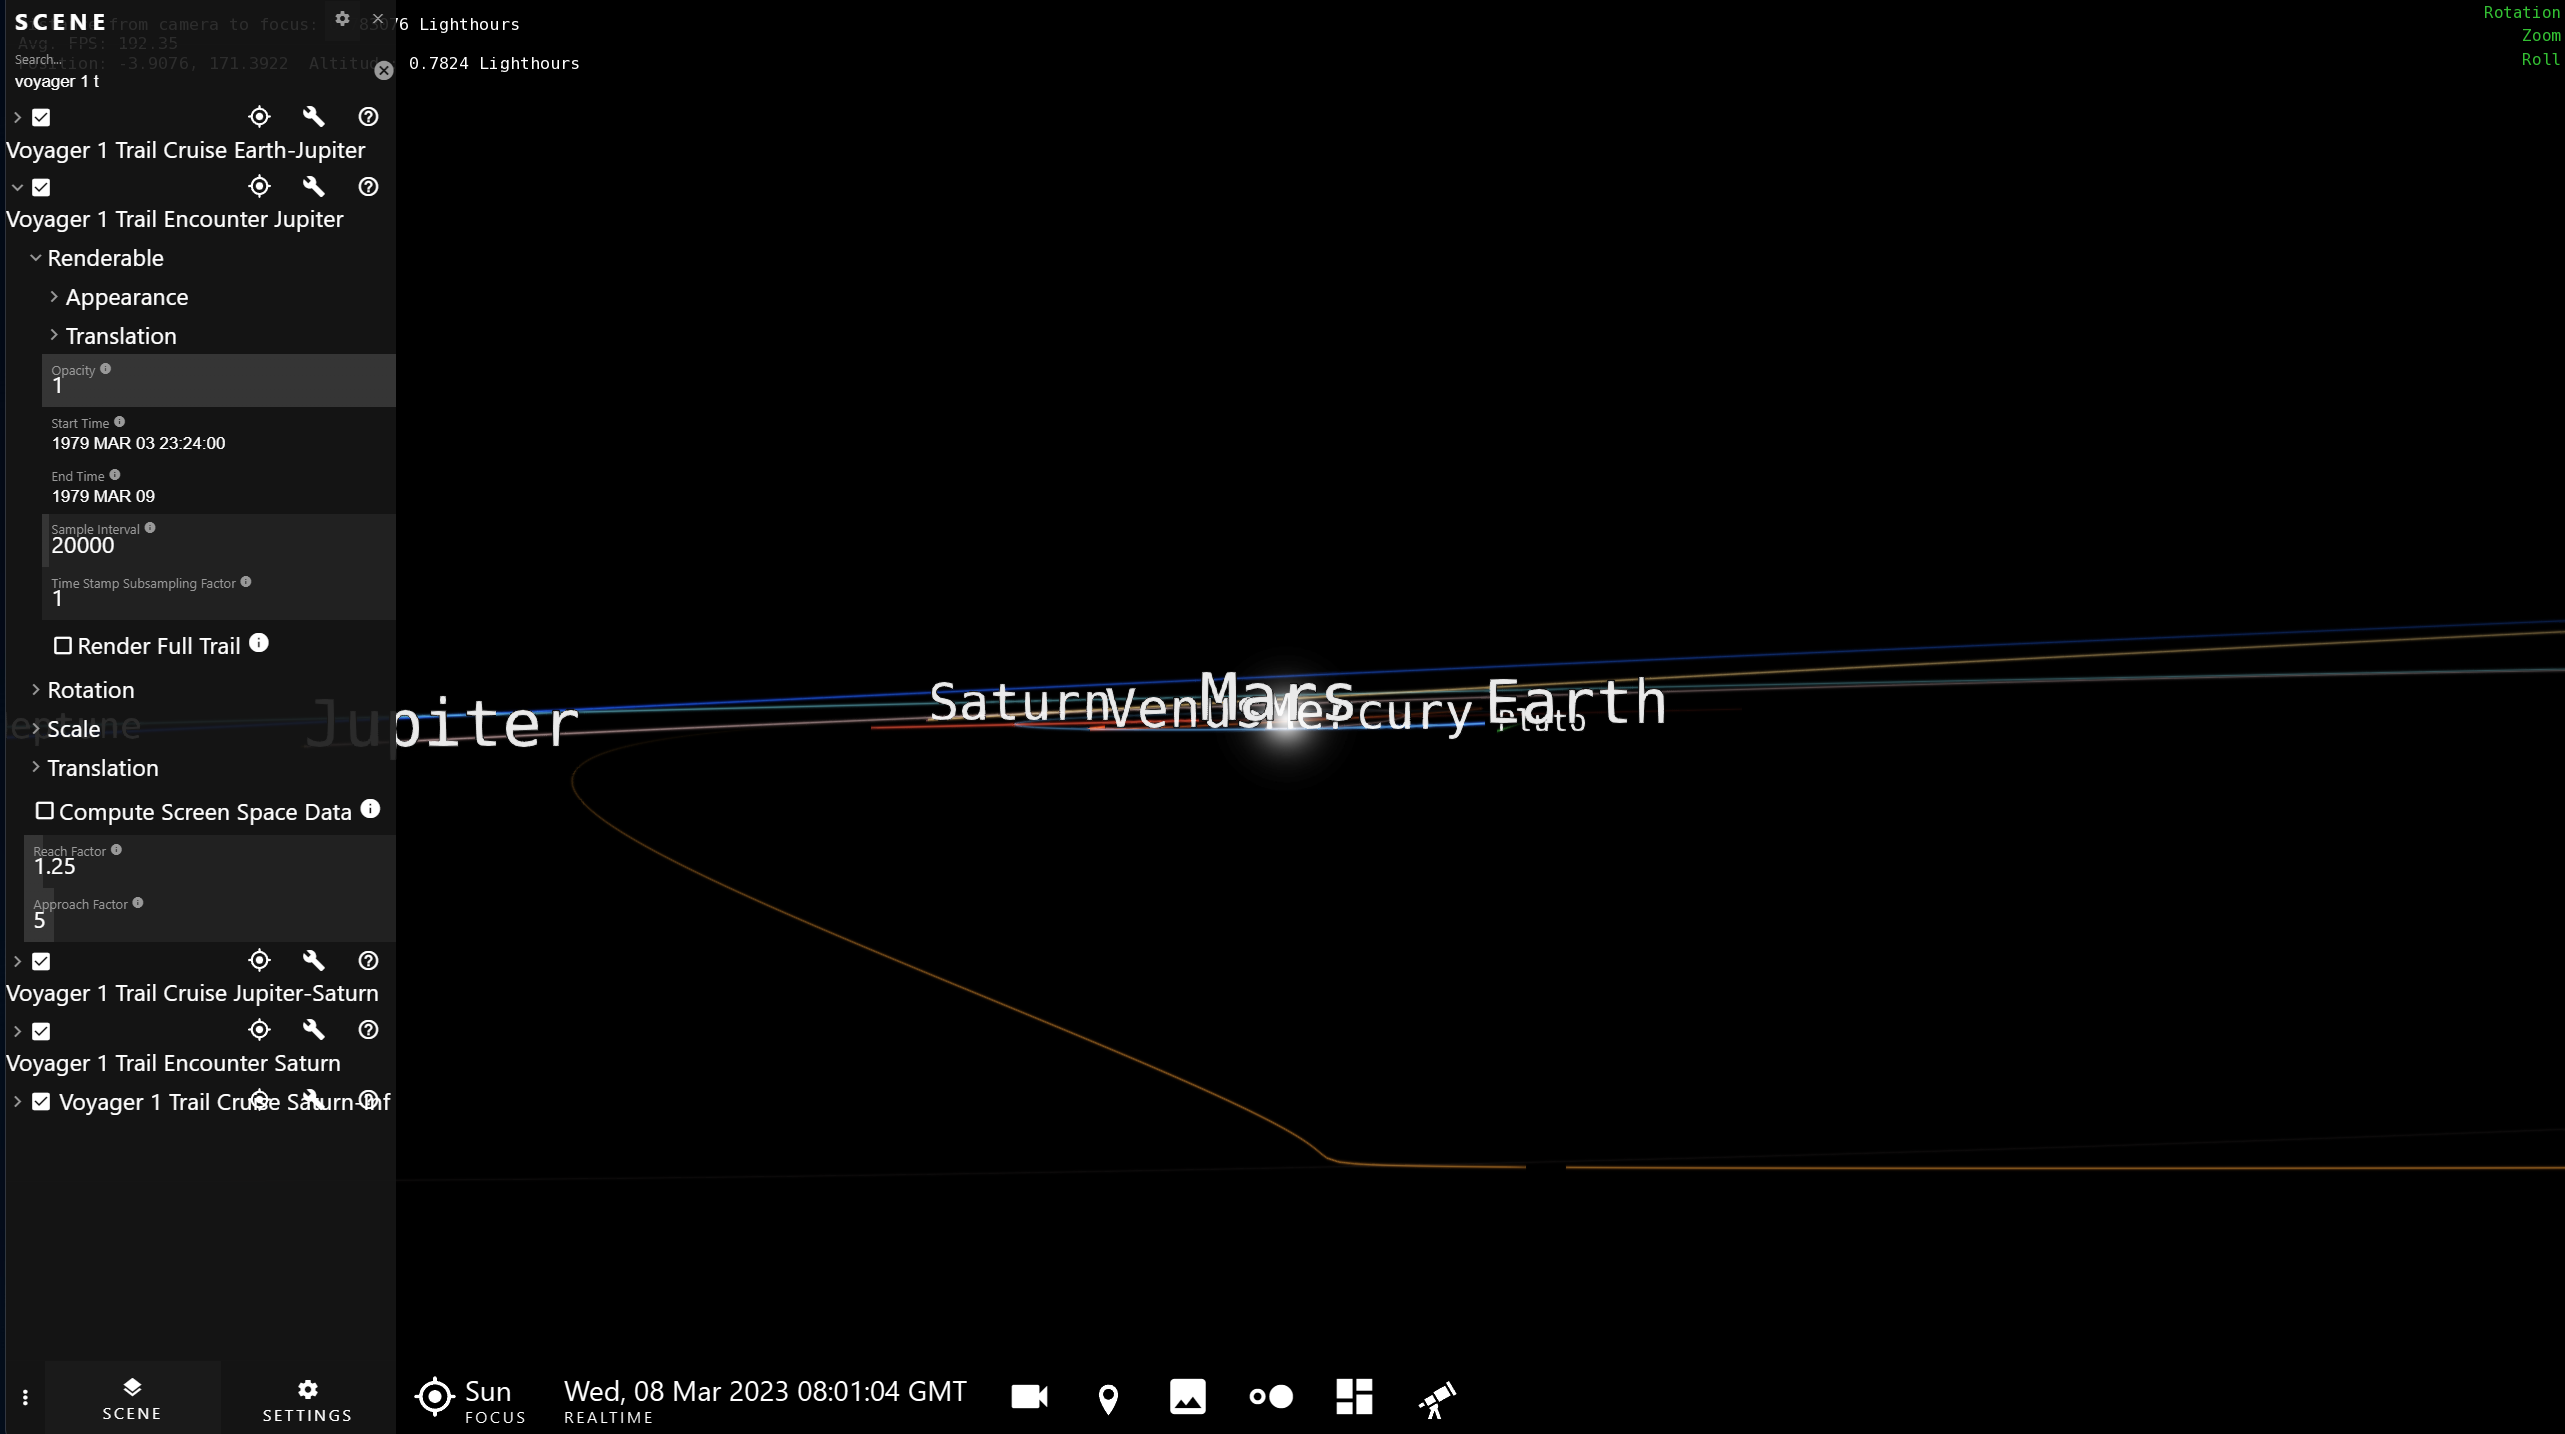Screen dimensions: 2565x1434
Task: Open the actions panel grid icon
Action: pos(1352,1396)
